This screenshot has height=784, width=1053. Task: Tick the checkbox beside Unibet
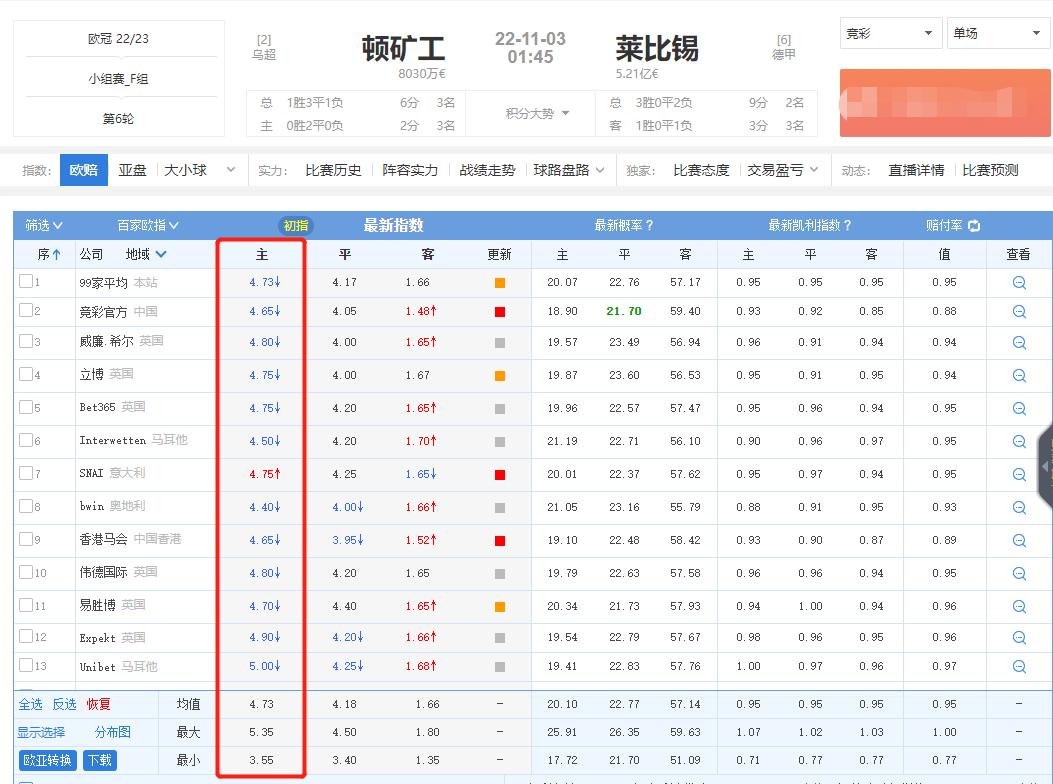point(25,666)
